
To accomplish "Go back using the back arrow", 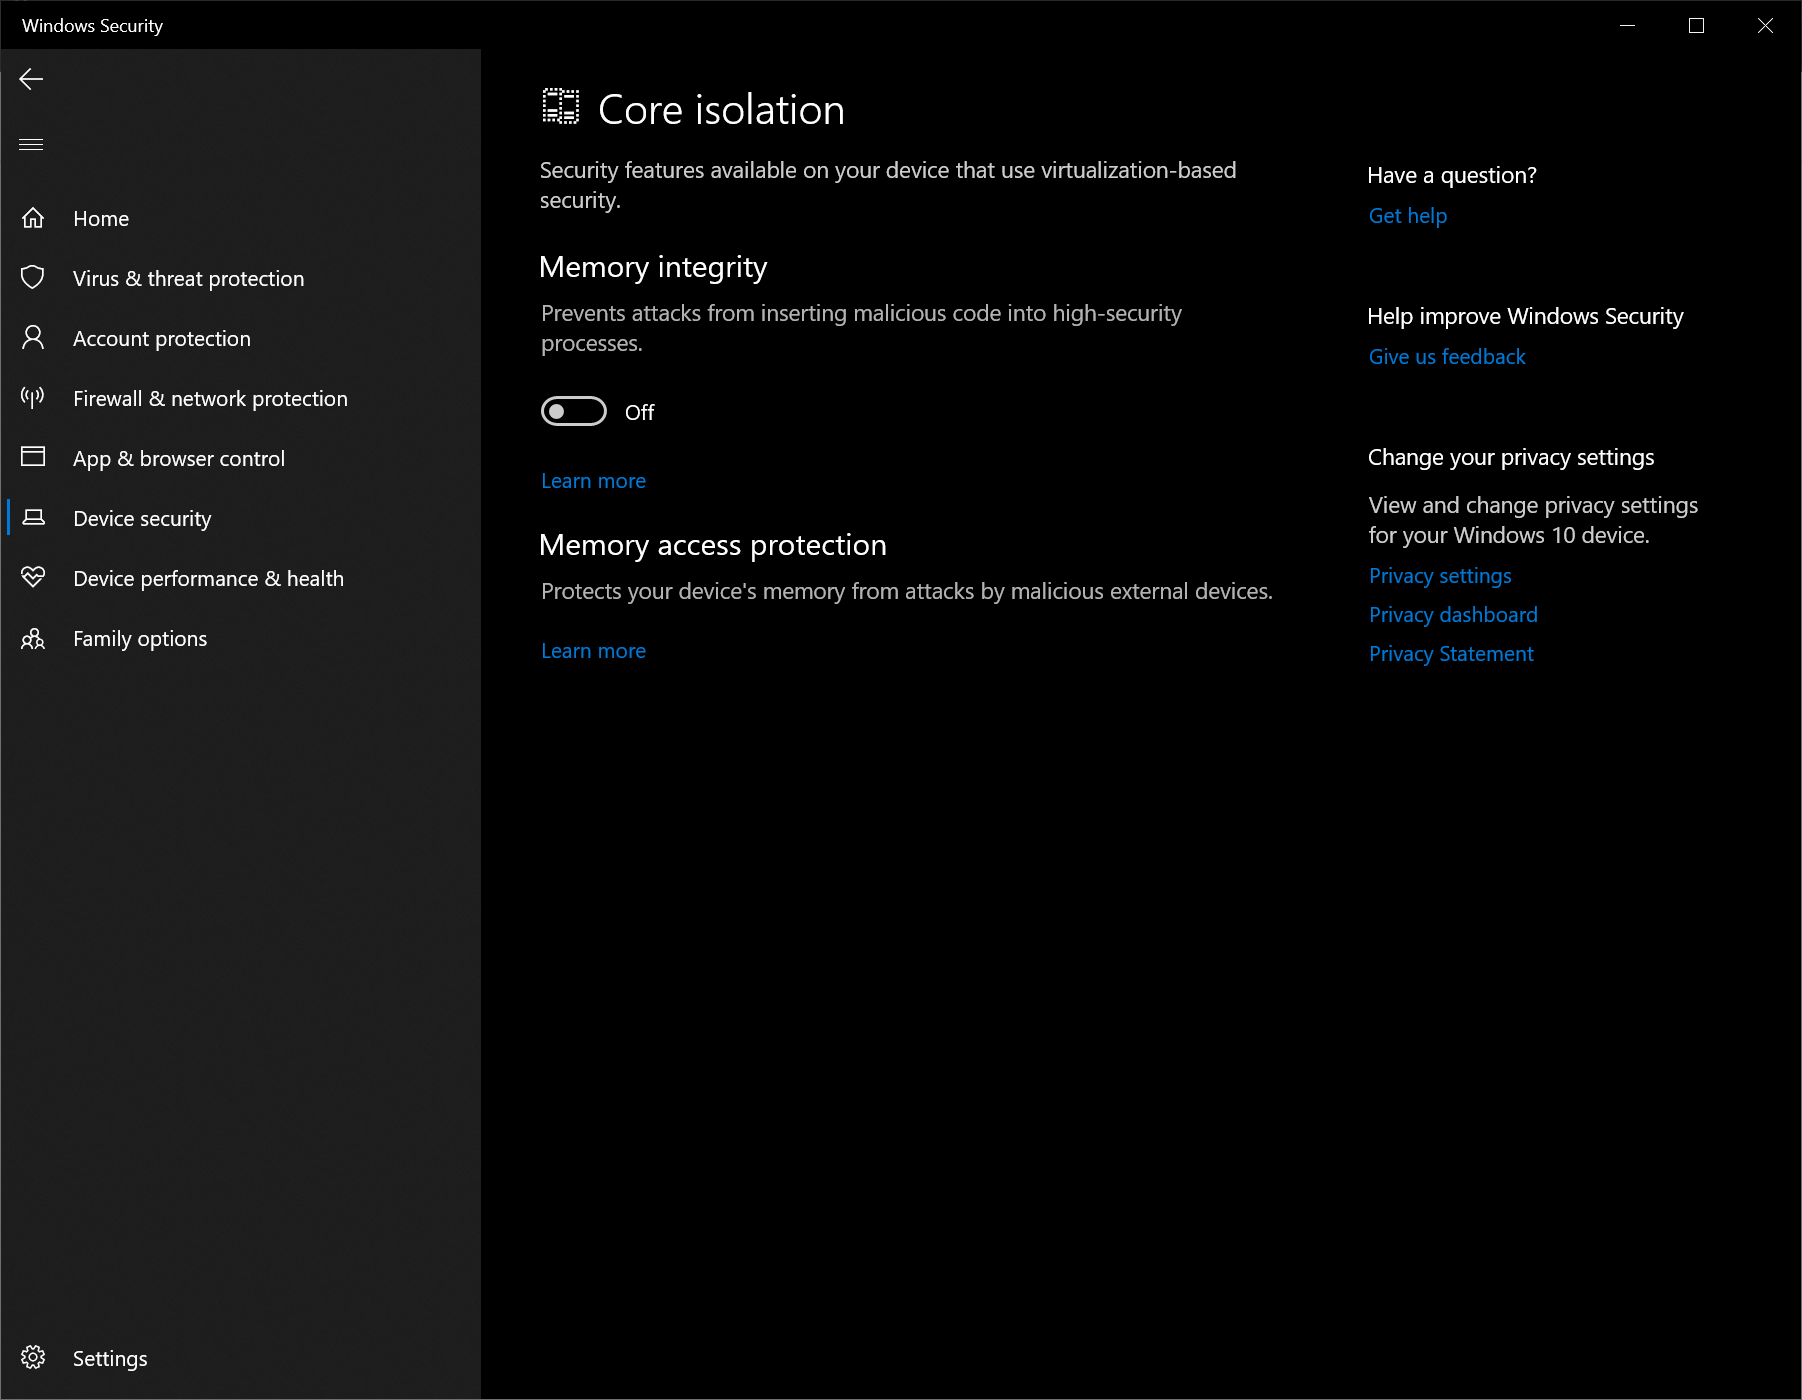I will pyautogui.click(x=31, y=79).
